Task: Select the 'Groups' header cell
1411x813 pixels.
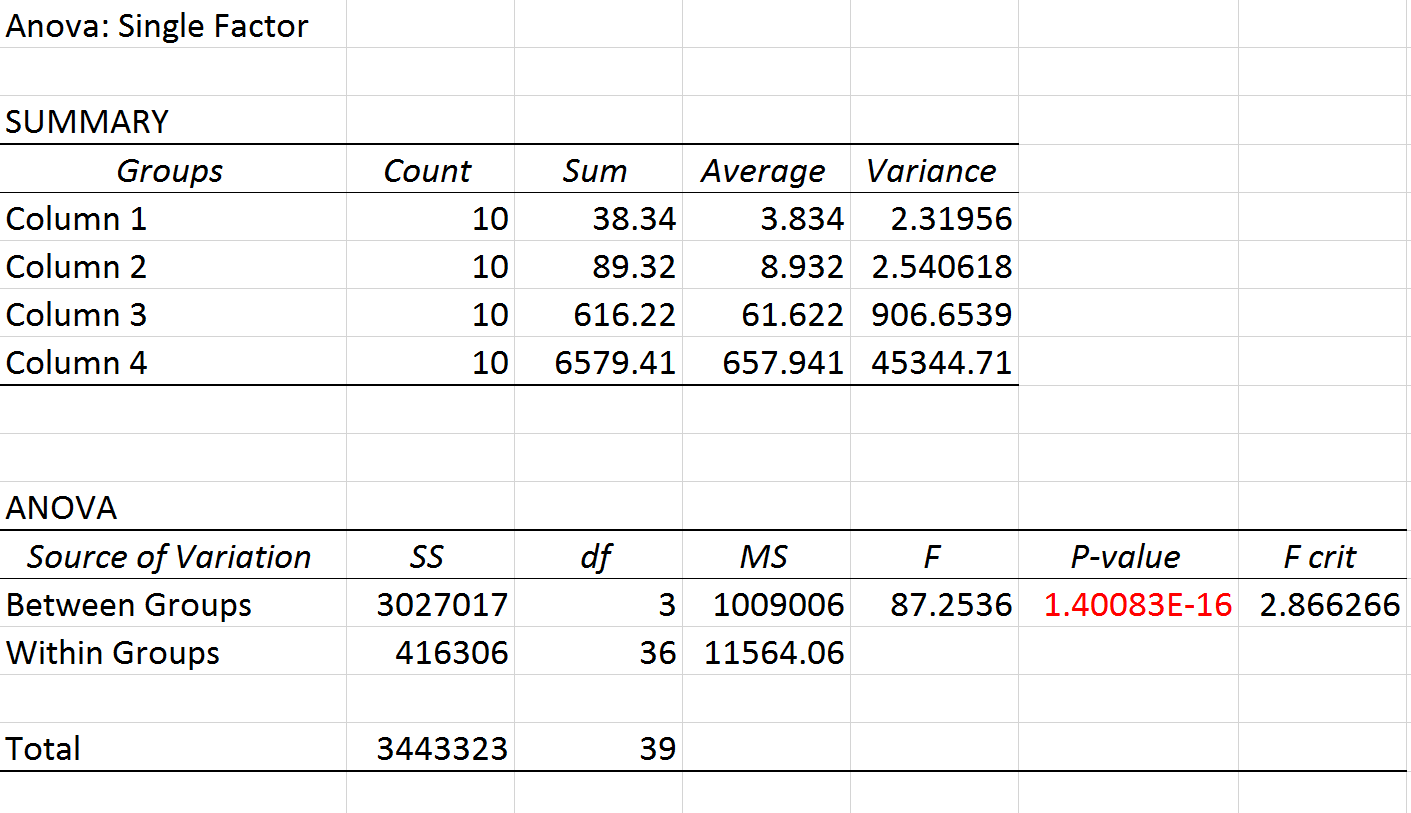Action: (169, 171)
